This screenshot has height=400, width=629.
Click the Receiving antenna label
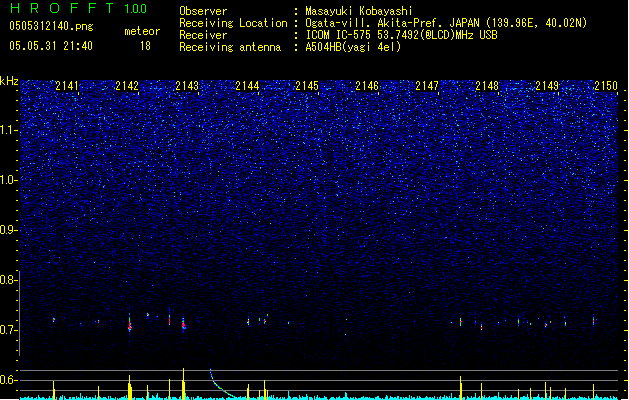coord(230,47)
